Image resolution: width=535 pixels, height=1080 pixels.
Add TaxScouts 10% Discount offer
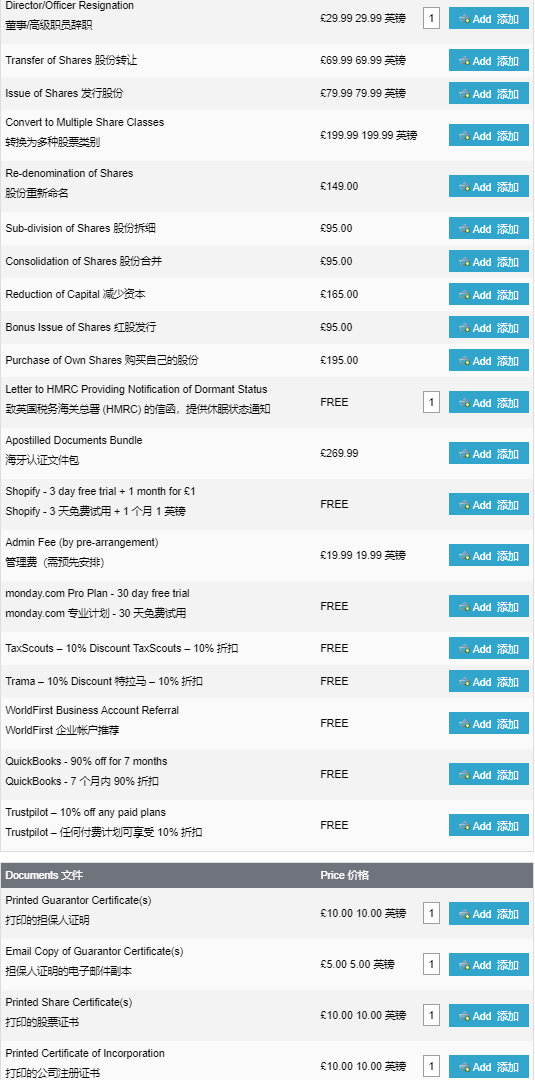(489, 648)
